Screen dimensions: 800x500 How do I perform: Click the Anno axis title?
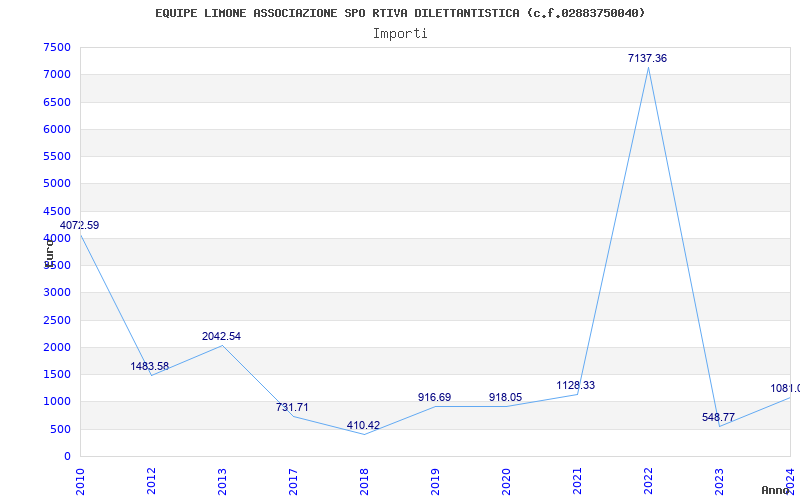click(776, 490)
